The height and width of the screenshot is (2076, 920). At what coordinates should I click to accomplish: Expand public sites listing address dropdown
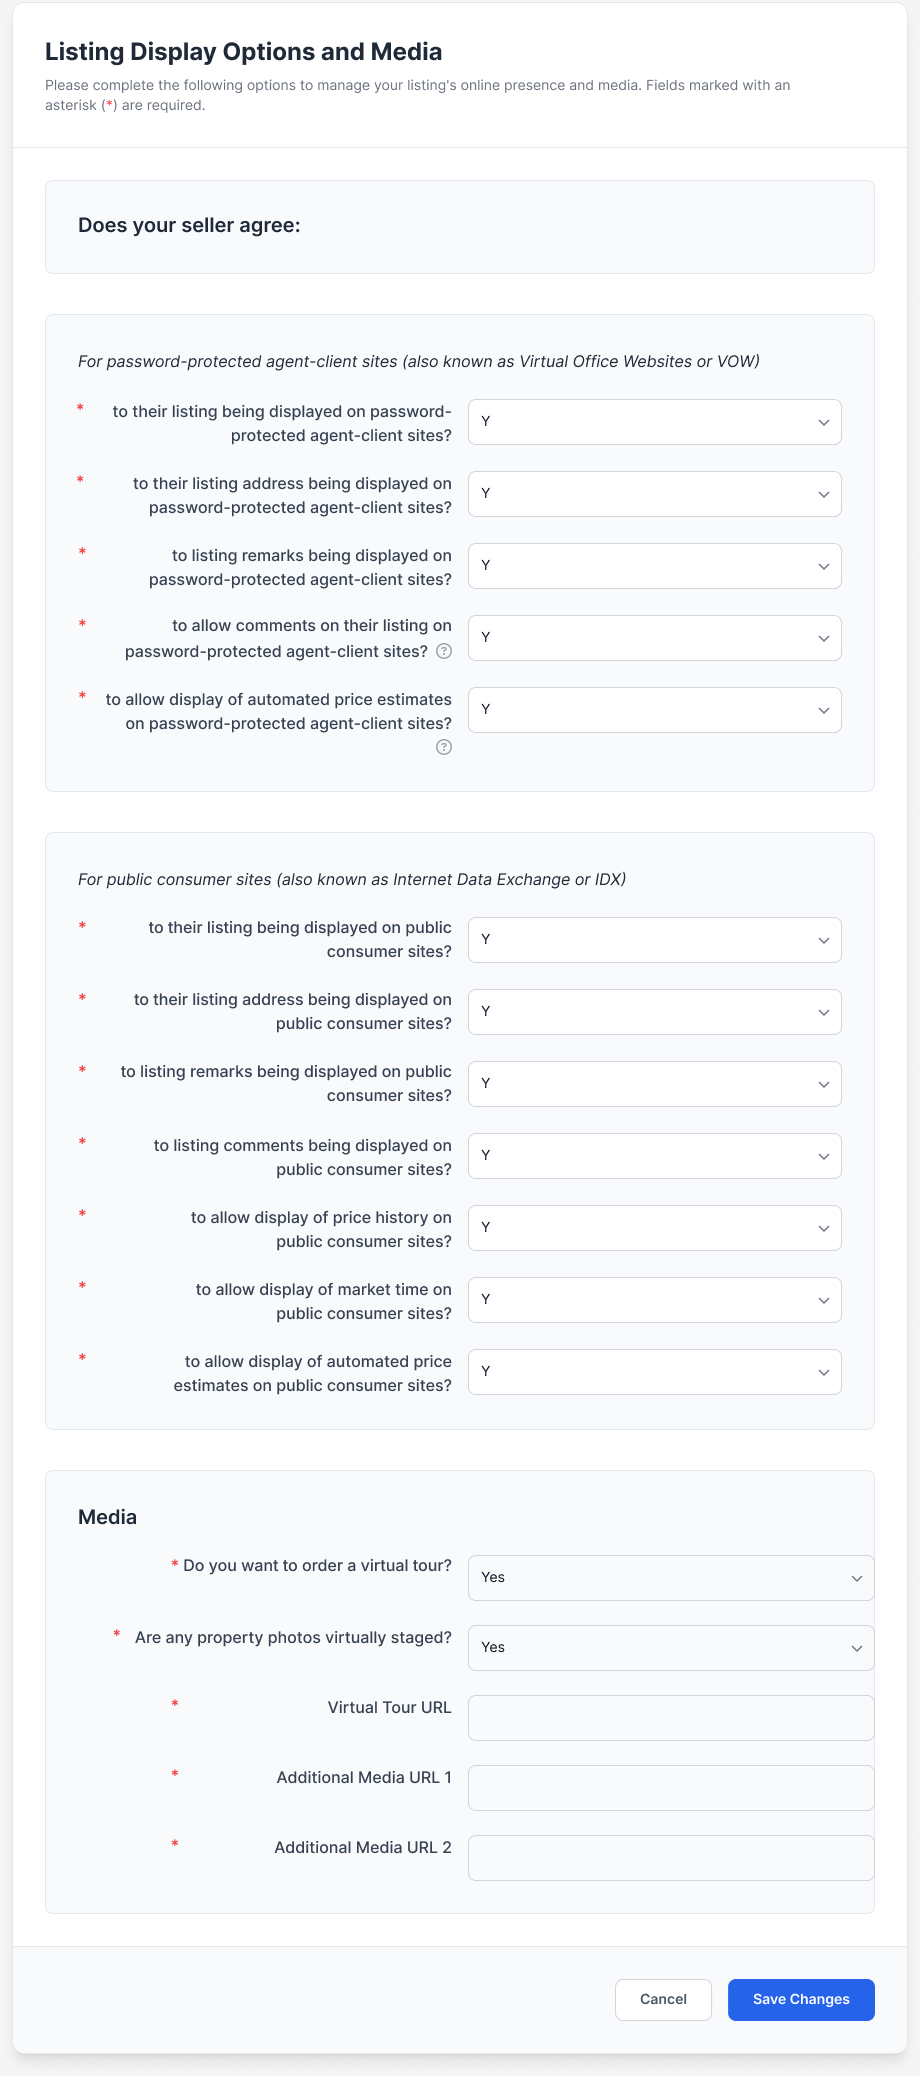pos(654,1012)
